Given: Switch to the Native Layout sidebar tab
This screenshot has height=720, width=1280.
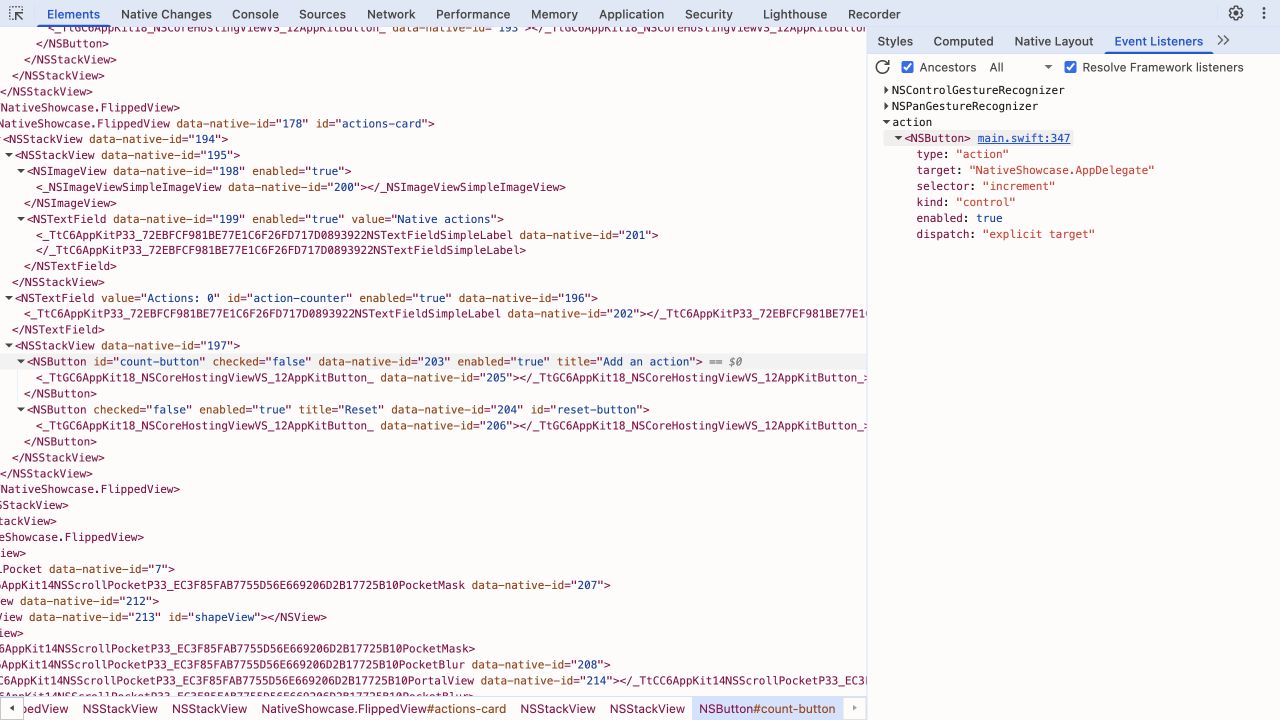Looking at the screenshot, I should click(1054, 41).
